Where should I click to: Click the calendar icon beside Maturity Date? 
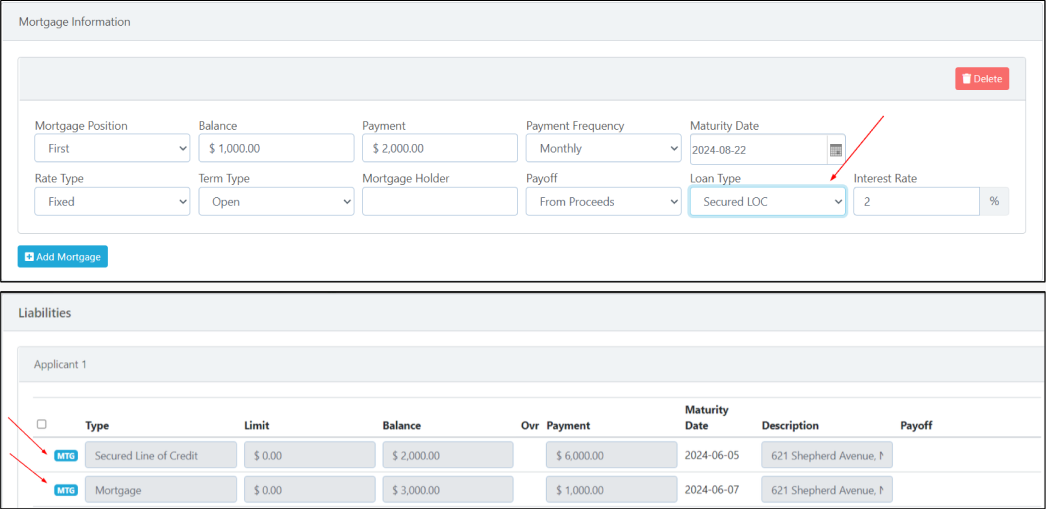[836, 149]
